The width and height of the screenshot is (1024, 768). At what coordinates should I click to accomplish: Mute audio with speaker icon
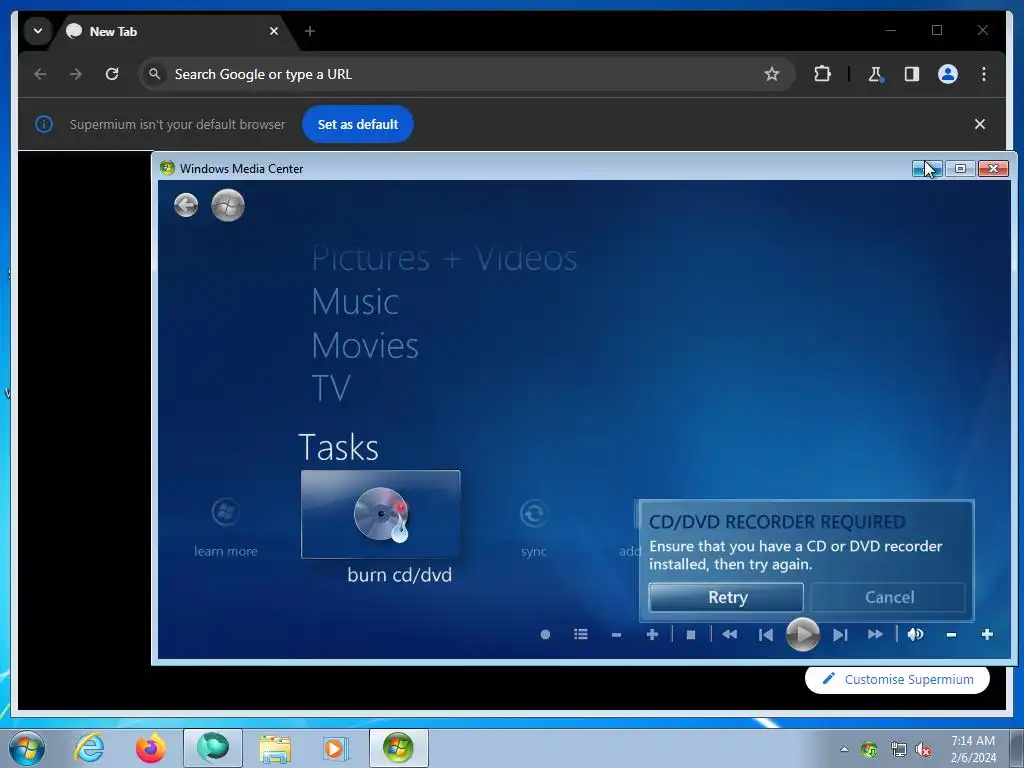coord(916,634)
